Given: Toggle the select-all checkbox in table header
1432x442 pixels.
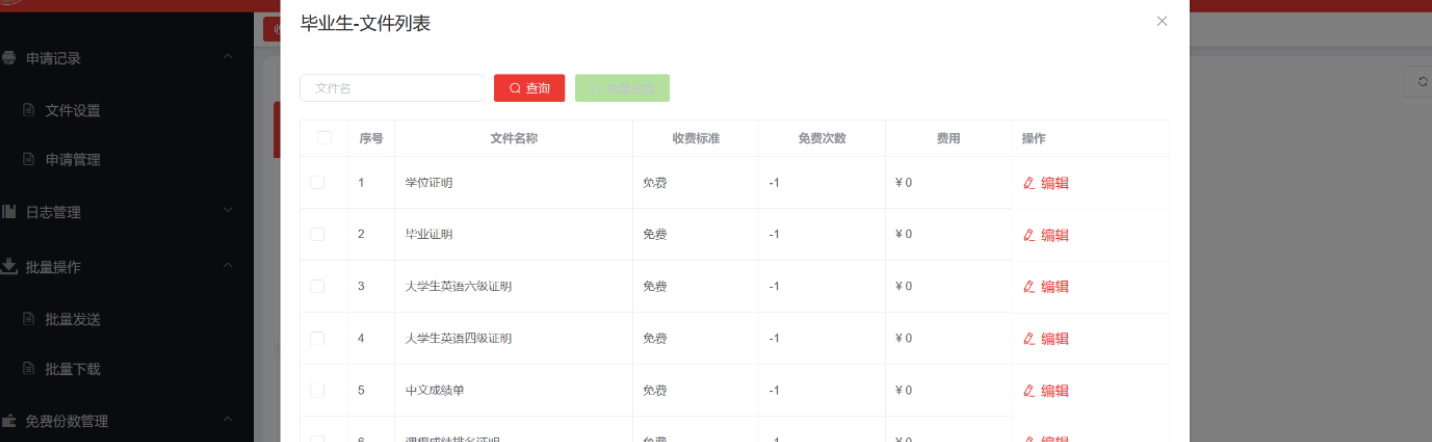Looking at the screenshot, I should (x=324, y=138).
